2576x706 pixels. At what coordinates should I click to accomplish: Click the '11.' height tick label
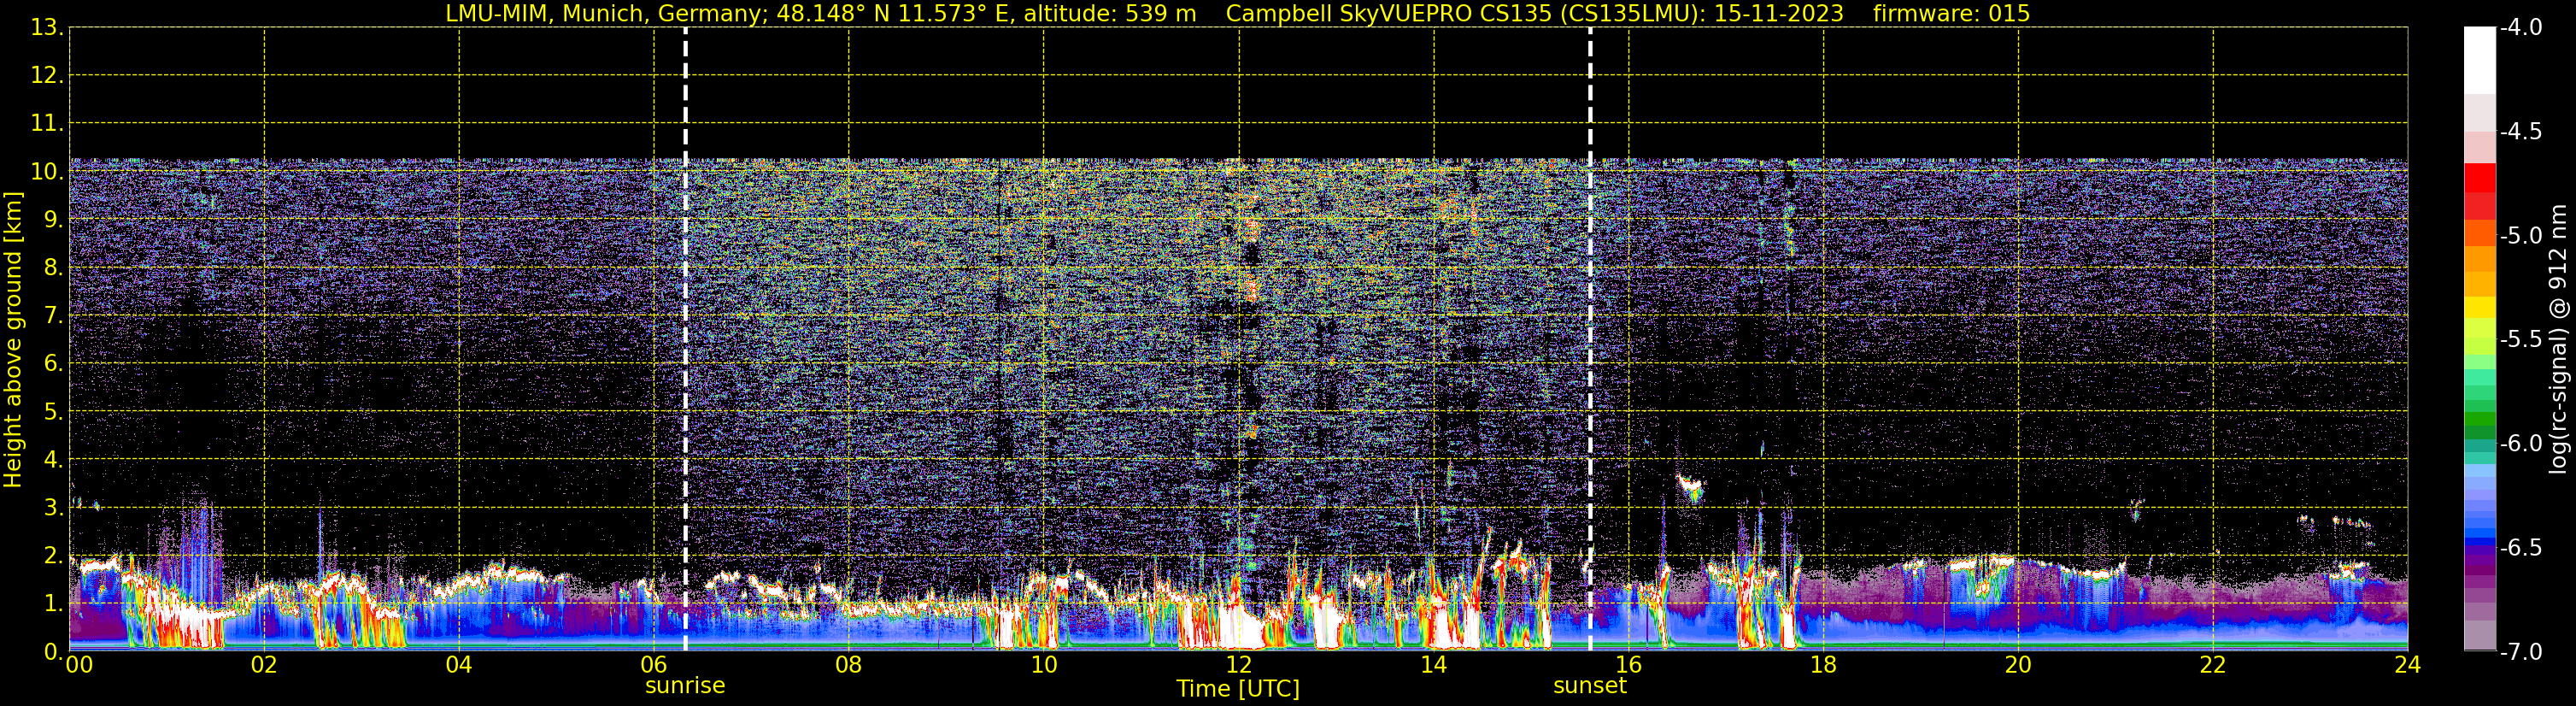[47, 123]
